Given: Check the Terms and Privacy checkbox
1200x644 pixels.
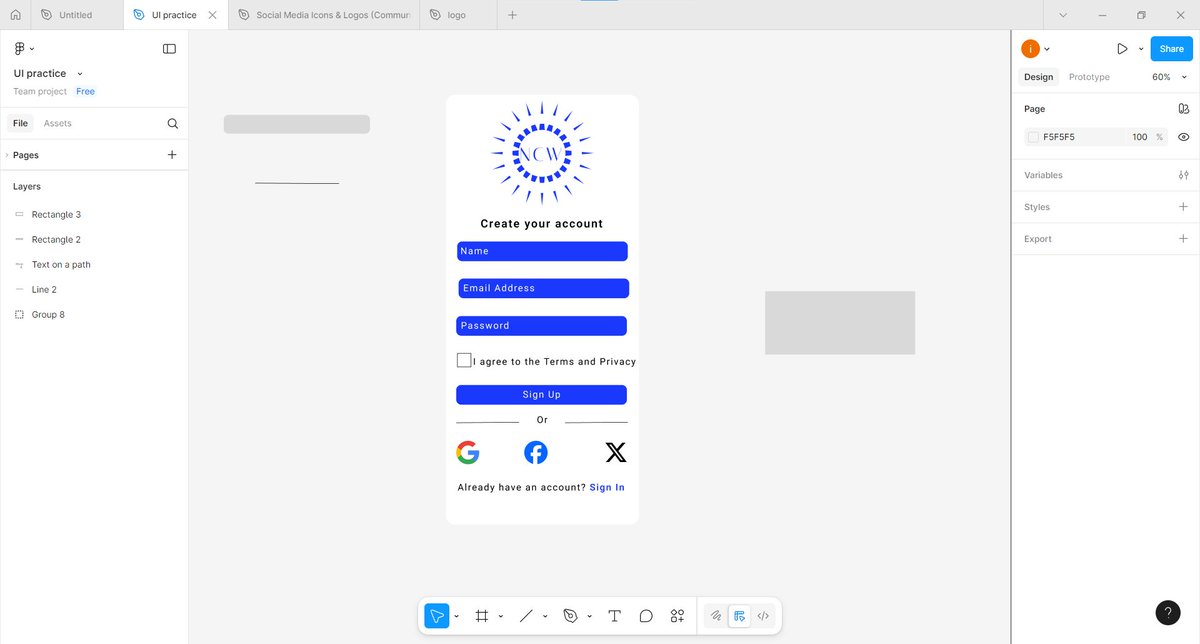Looking at the screenshot, I should [x=464, y=360].
